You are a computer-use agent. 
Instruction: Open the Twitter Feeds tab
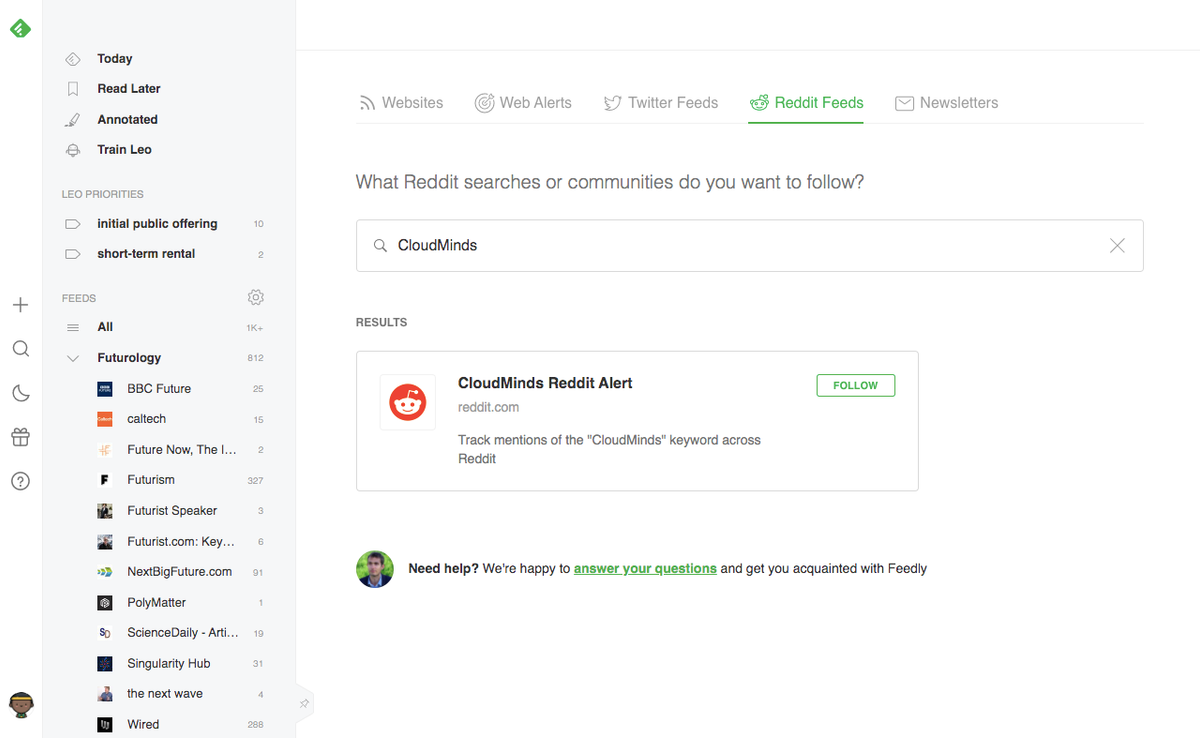661,102
